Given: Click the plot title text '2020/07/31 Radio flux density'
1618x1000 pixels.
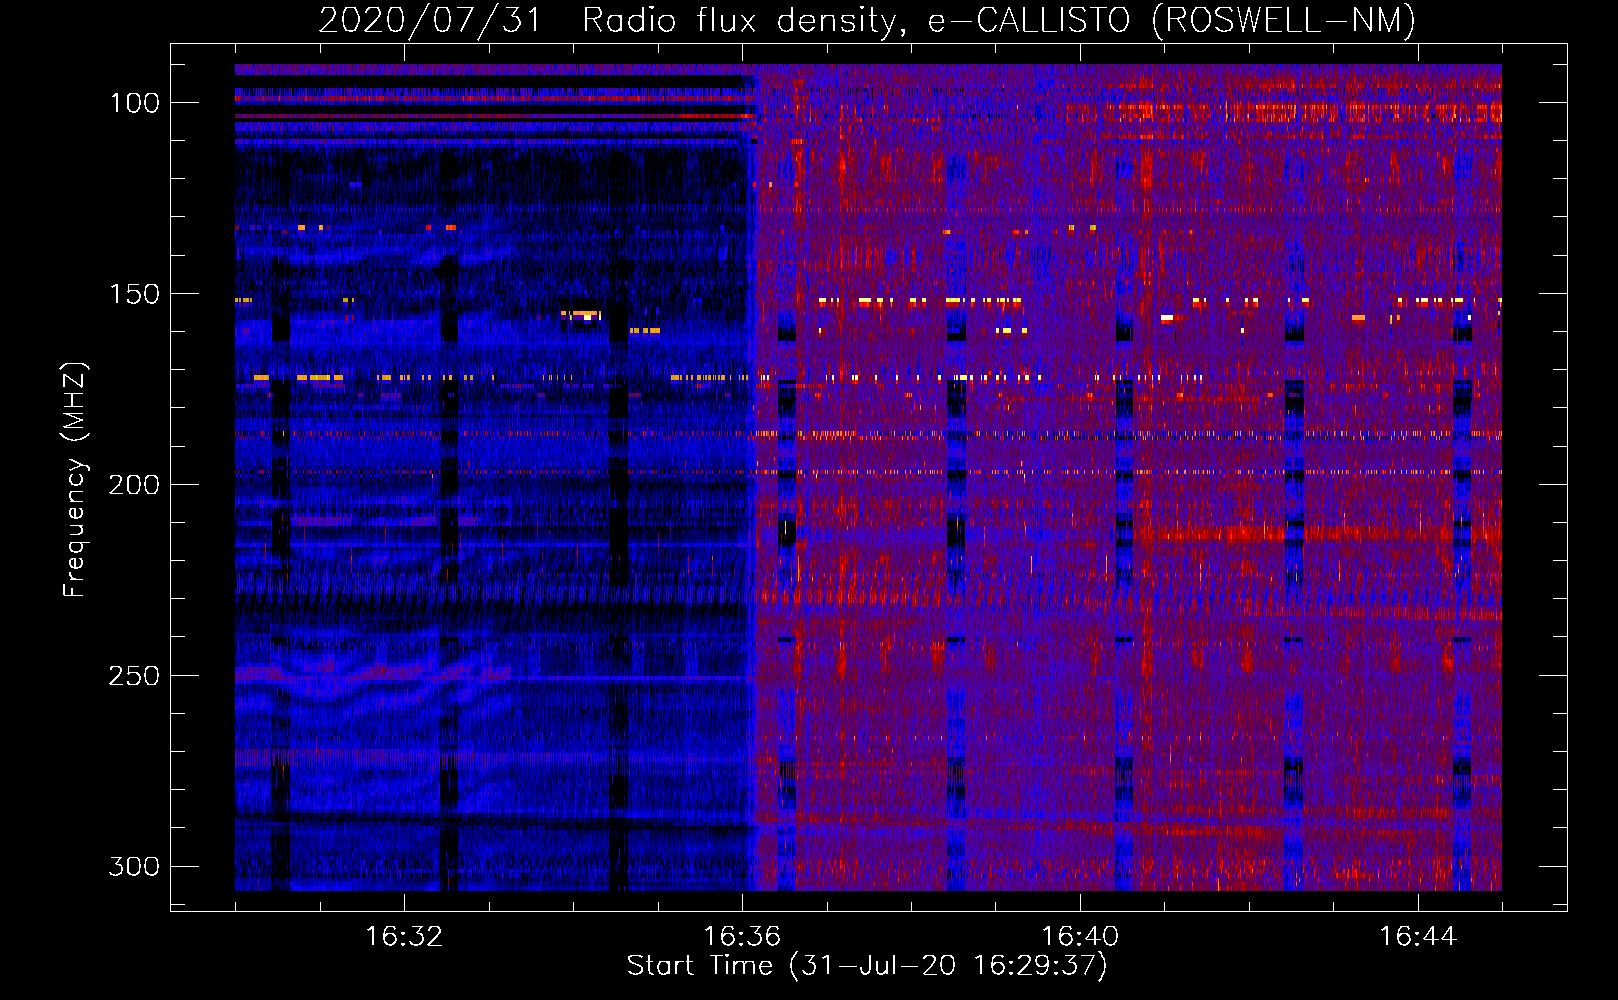Looking at the screenshot, I should (611, 20).
